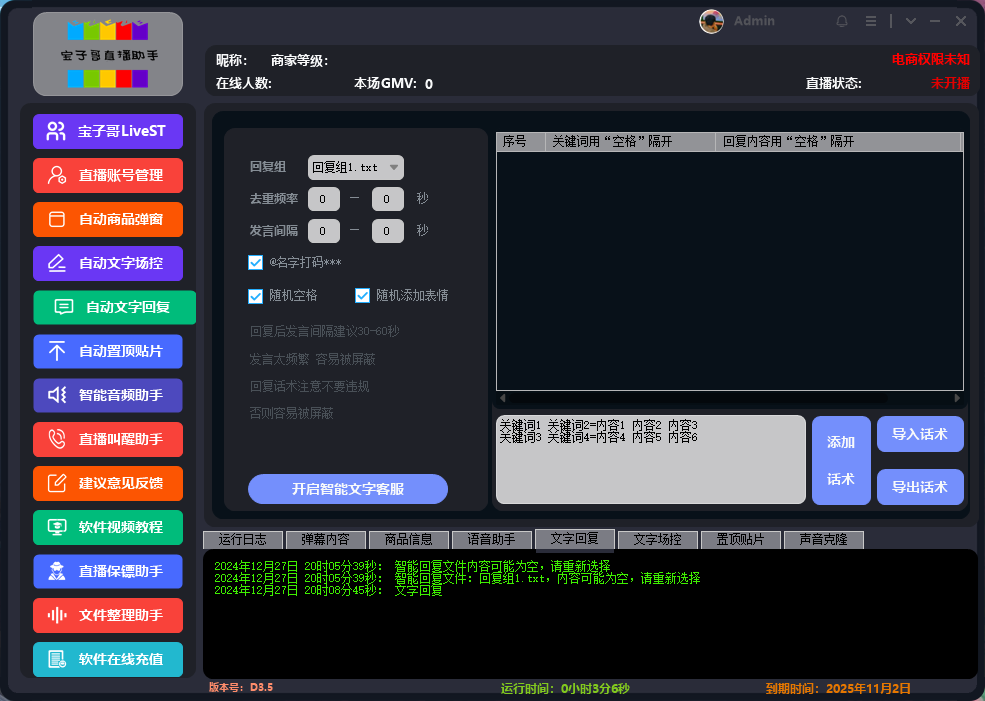Launch the 直播叫醒助手 feature
Image resolution: width=985 pixels, height=701 pixels.
107,439
